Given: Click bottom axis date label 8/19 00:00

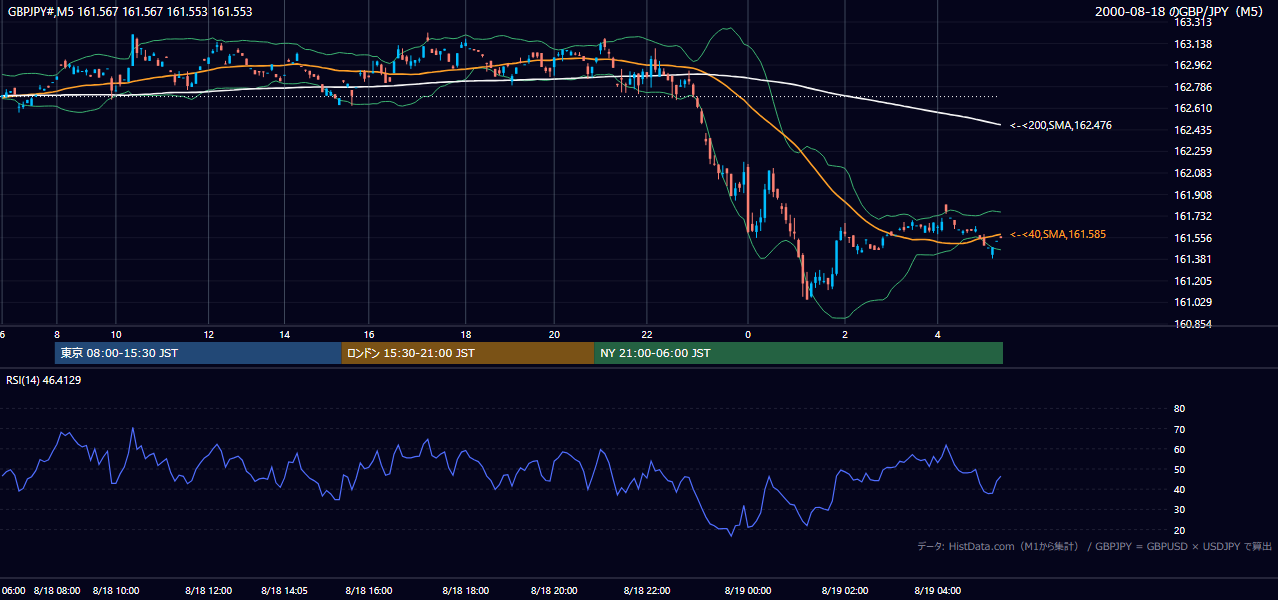Looking at the screenshot, I should tap(748, 591).
